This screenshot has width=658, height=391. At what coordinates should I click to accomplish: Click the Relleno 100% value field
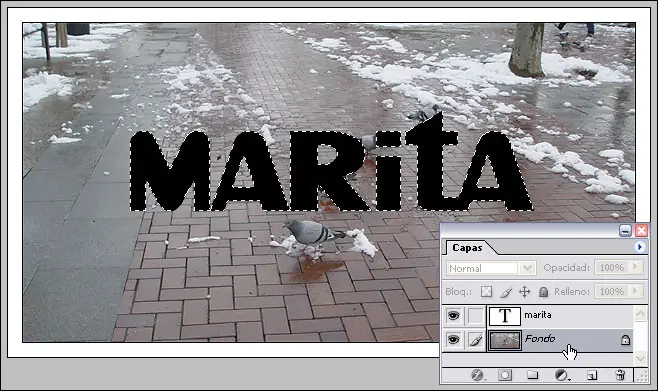pos(613,291)
